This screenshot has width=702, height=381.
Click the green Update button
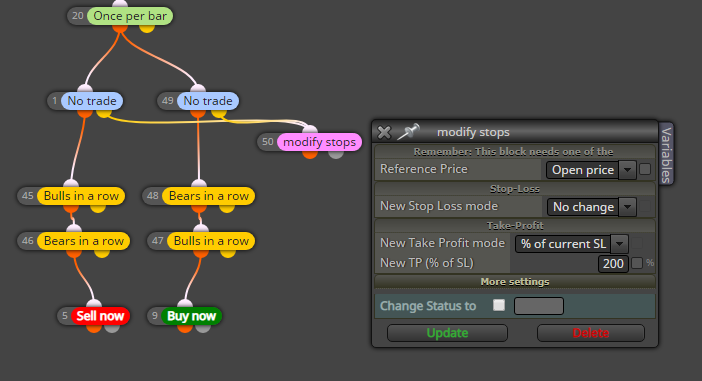[x=447, y=333]
